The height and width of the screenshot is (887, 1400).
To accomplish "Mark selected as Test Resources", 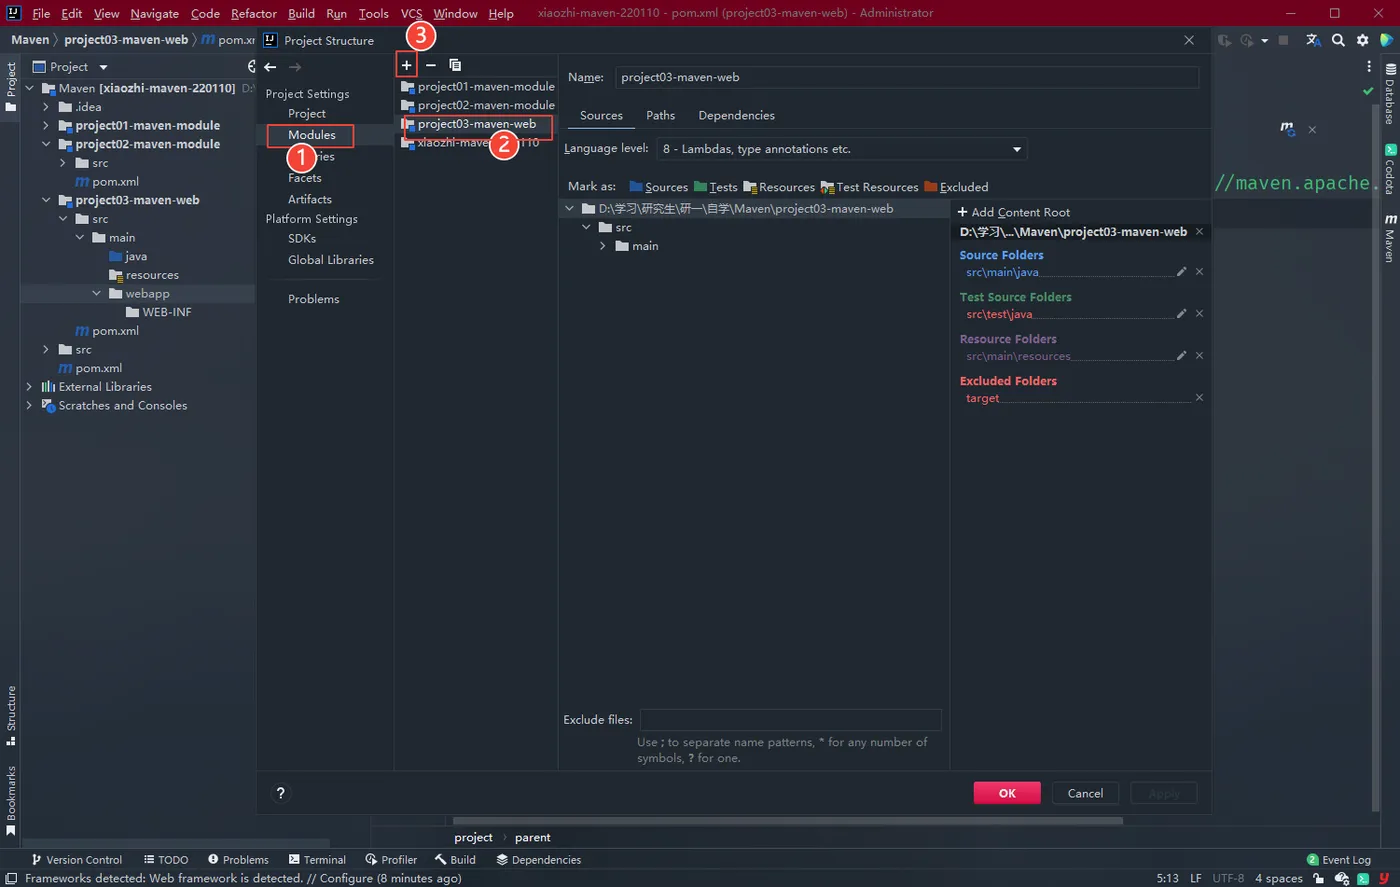I will (869, 187).
